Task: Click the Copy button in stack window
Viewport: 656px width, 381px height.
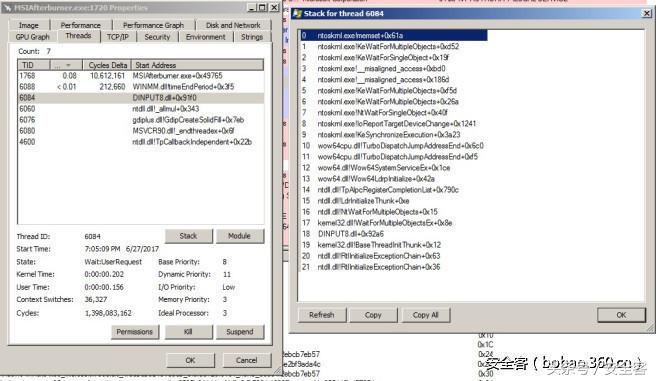Action: click(x=373, y=315)
